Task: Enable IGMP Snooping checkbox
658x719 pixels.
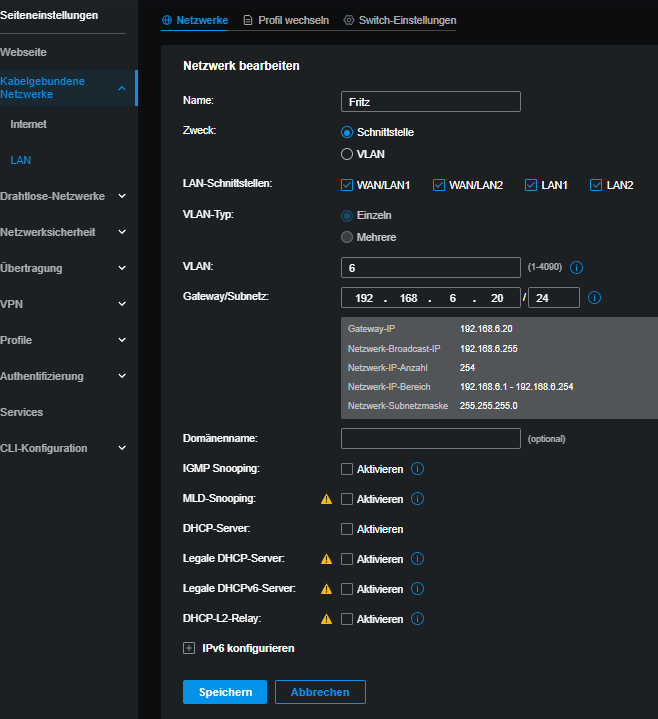Action: [347, 469]
